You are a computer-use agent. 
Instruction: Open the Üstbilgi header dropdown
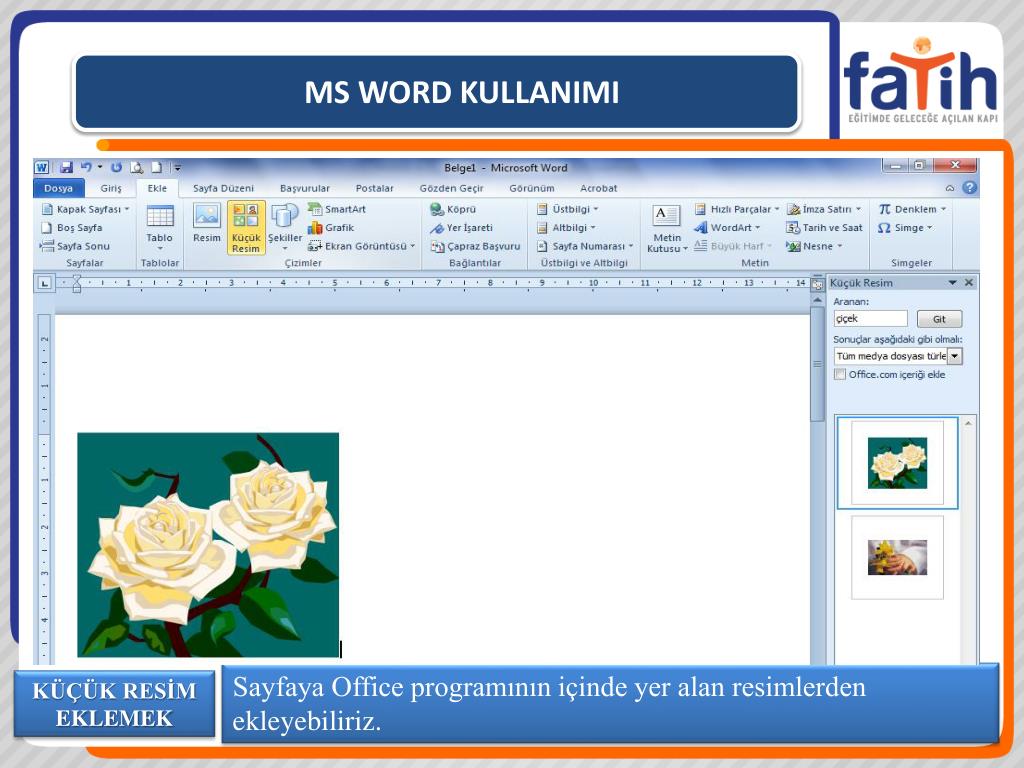click(596, 209)
